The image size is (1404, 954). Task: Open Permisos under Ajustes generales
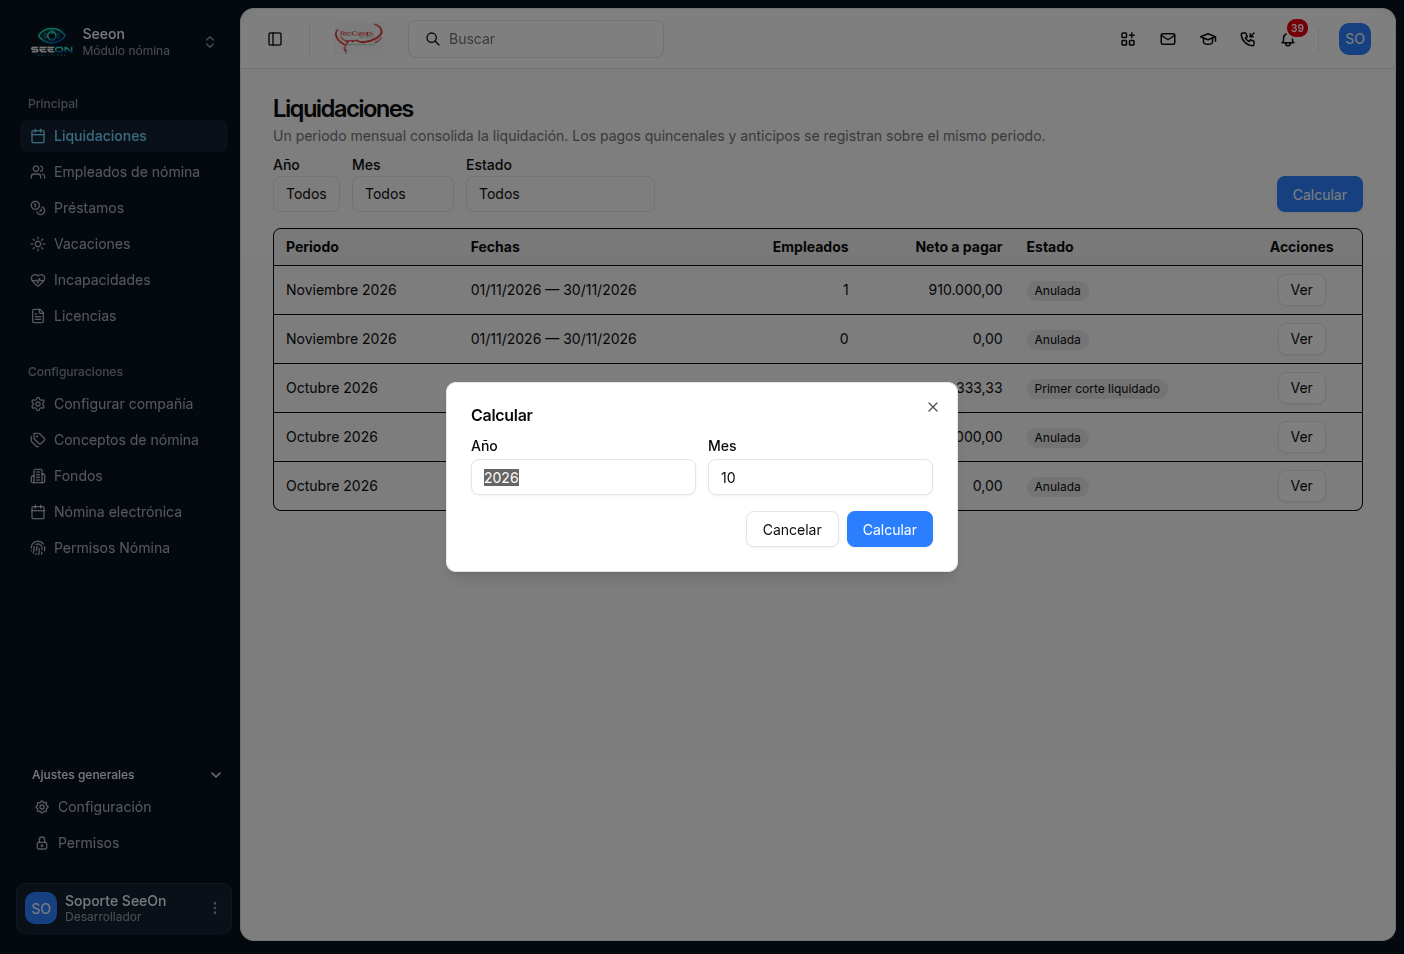pos(126,843)
